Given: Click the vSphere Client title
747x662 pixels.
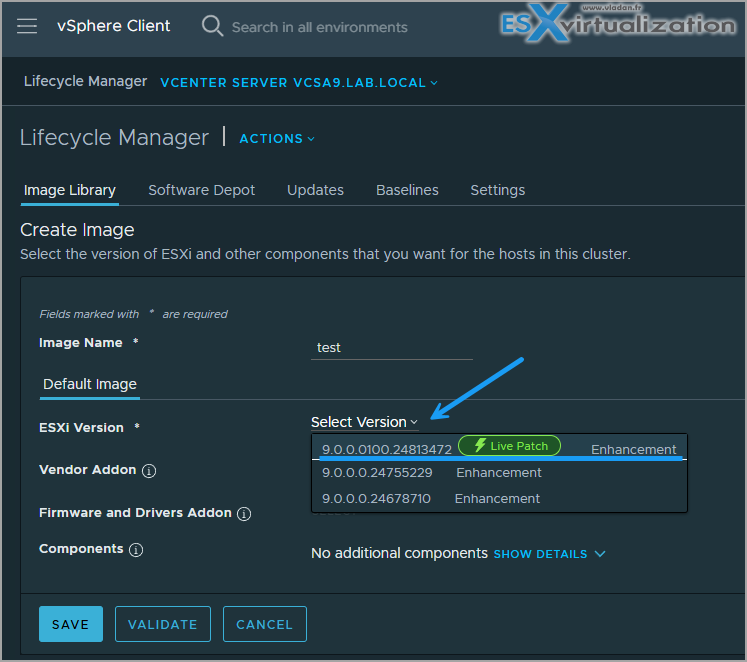Looking at the screenshot, I should pos(113,26).
